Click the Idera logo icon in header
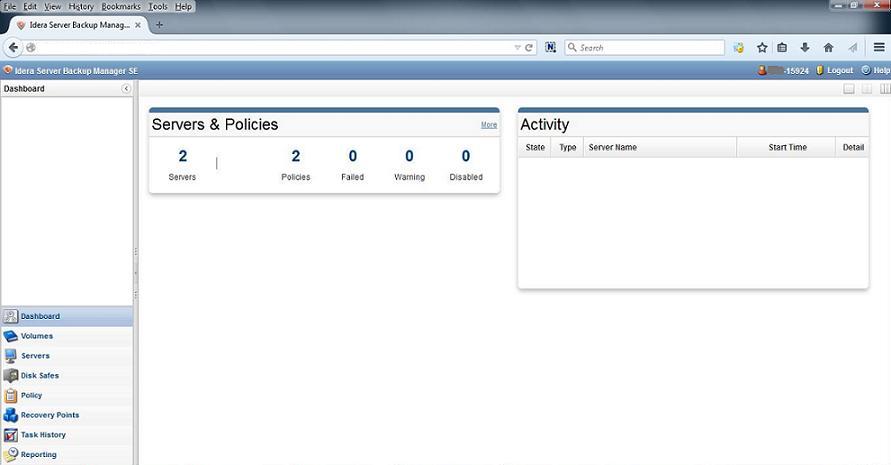The height and width of the screenshot is (465, 891). (8, 70)
